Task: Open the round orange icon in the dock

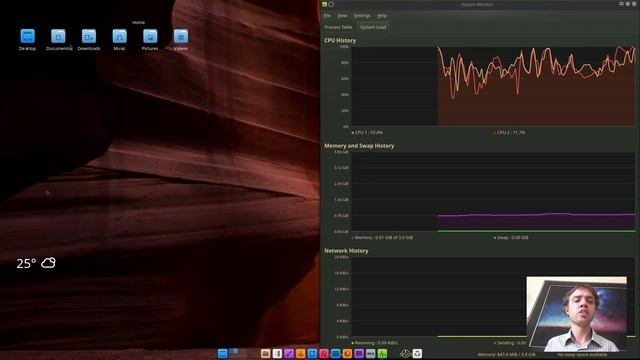Action: (347, 353)
